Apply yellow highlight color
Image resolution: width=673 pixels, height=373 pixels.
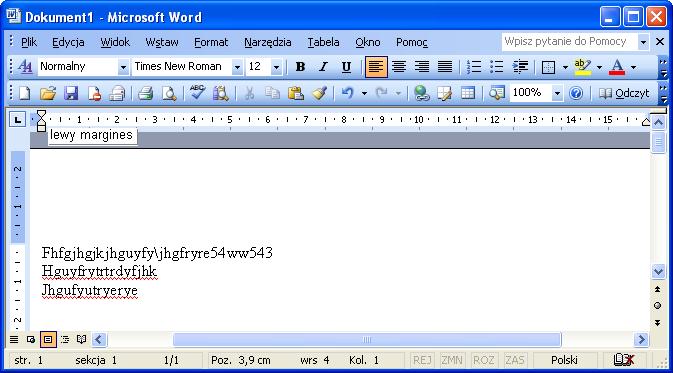pos(582,67)
